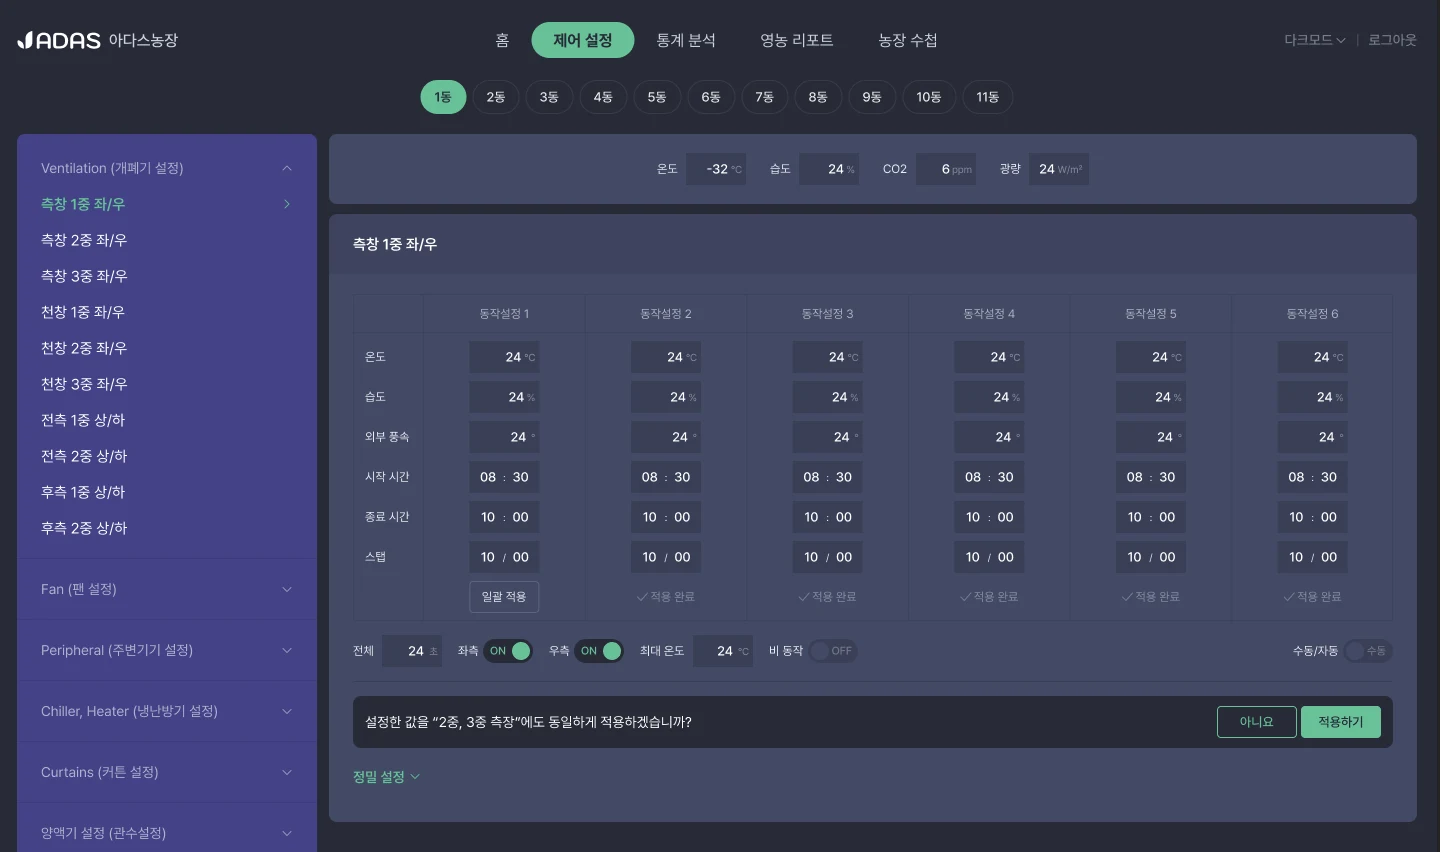This screenshot has height=852, width=1440.
Task: Click 로그아웃 link
Action: tap(1392, 40)
